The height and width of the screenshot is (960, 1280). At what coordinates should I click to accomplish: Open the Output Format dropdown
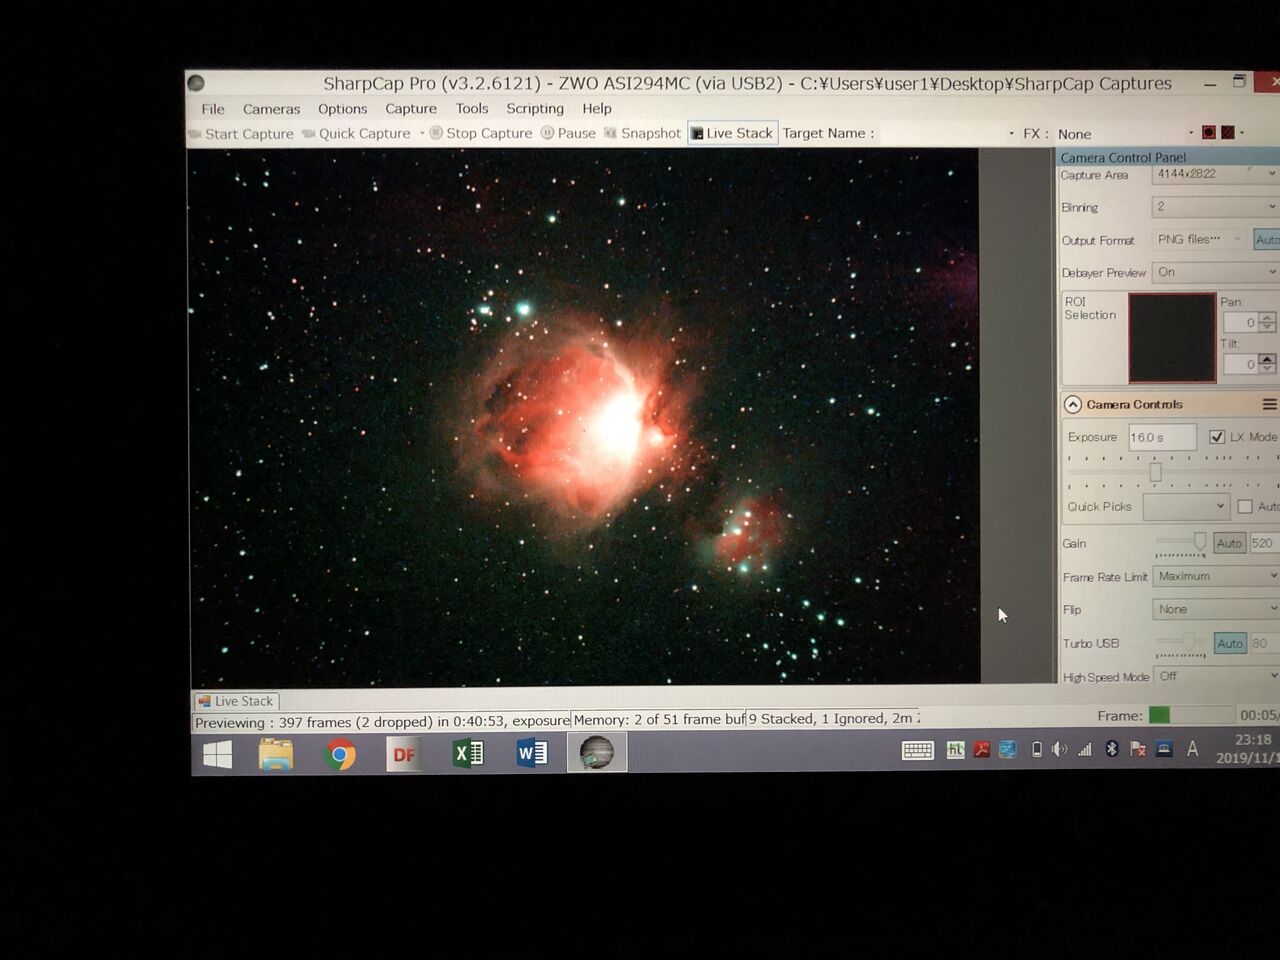point(1199,240)
